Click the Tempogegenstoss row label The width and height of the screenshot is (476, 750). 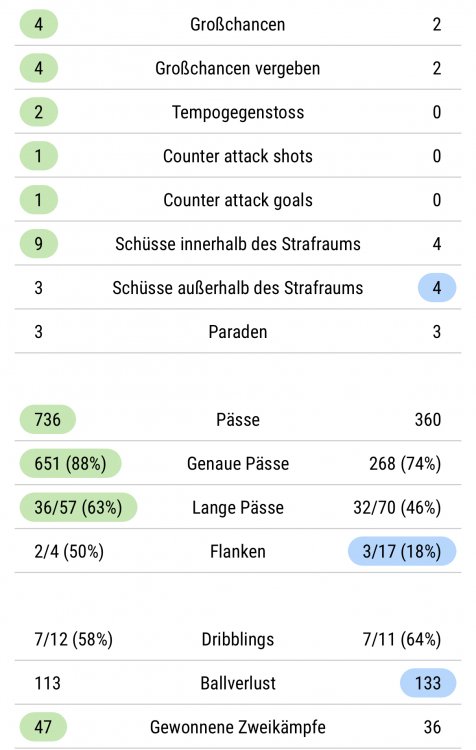click(238, 112)
